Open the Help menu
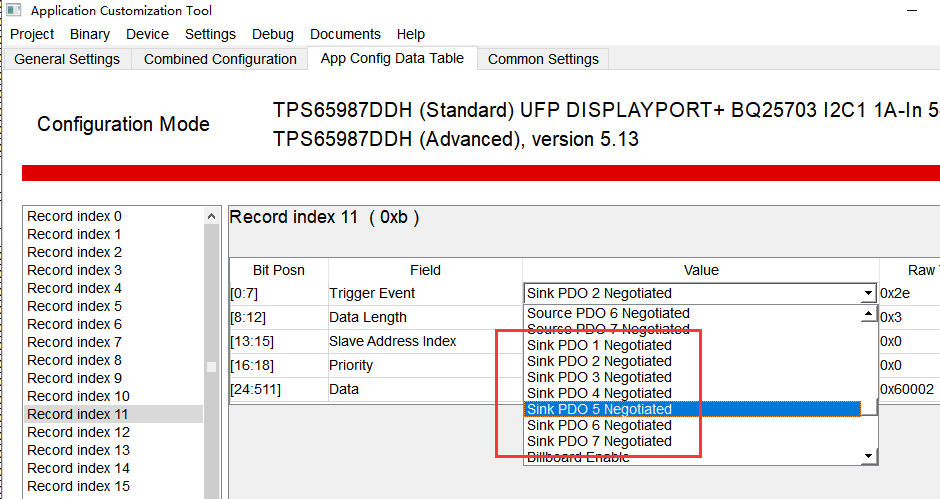Screen dimensions: 940x499 [x=411, y=34]
